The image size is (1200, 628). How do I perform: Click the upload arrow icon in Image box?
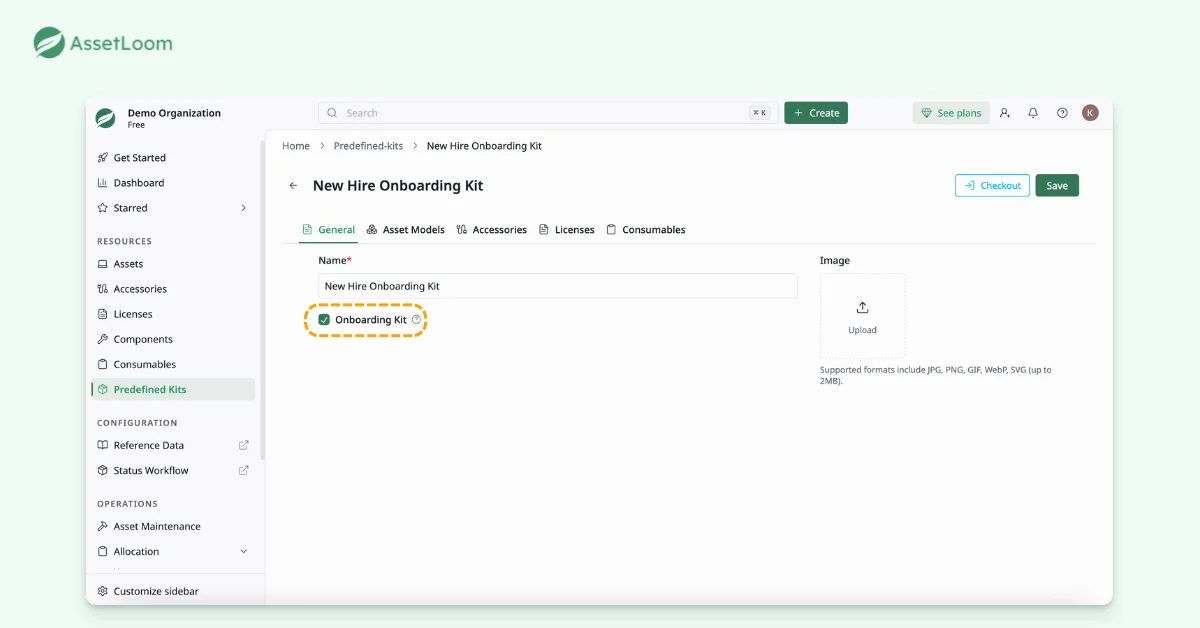pos(862,308)
